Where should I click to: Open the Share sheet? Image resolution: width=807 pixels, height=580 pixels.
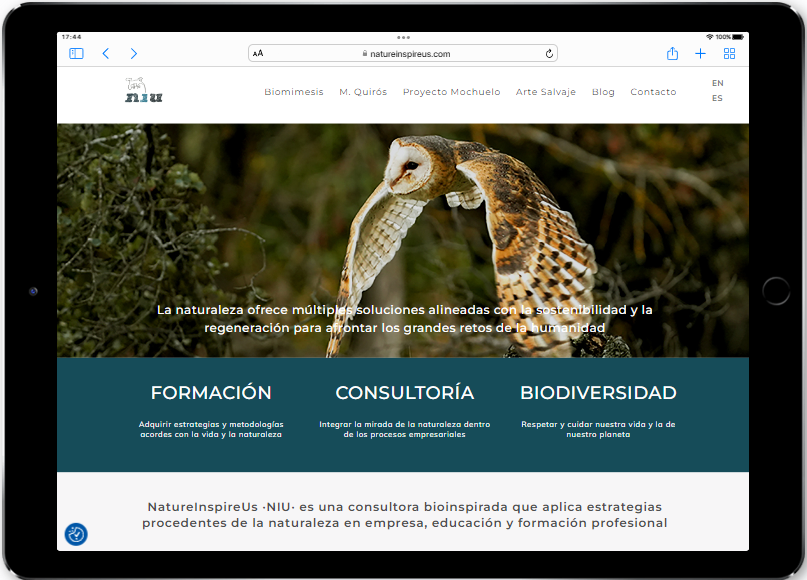click(672, 54)
